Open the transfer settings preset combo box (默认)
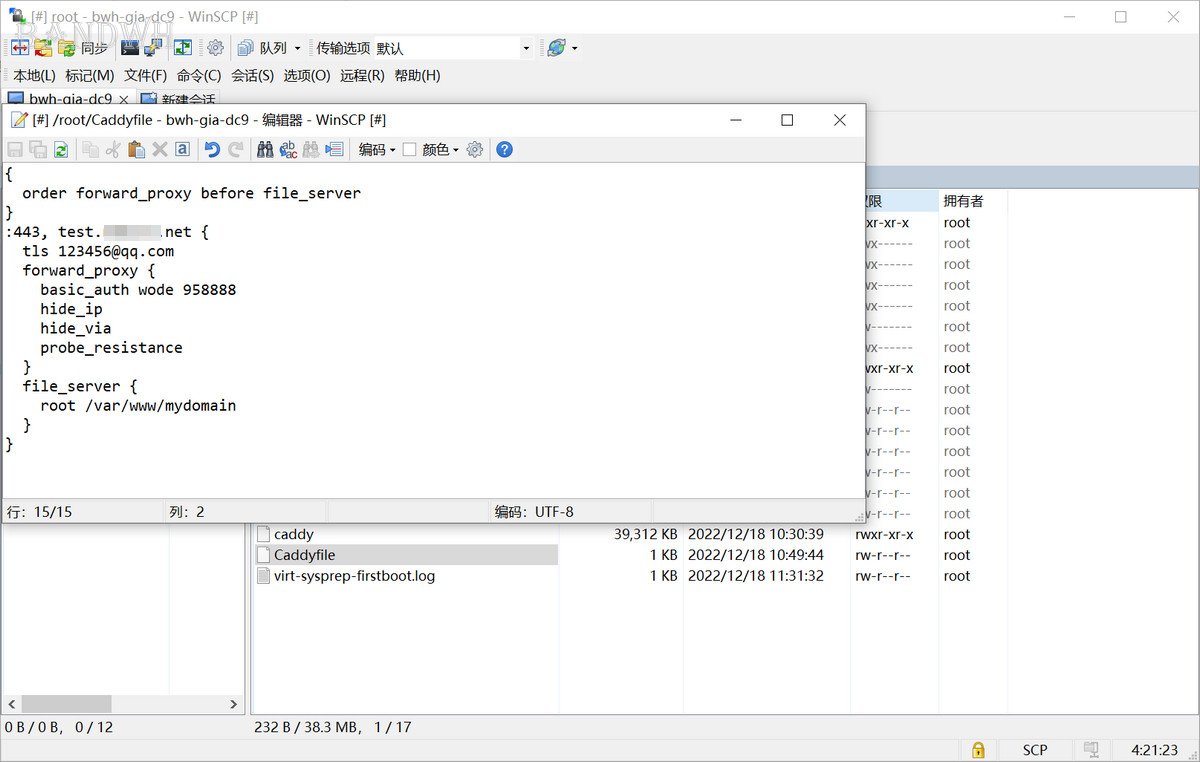Screen dimensions: 1200x762 pos(453,47)
